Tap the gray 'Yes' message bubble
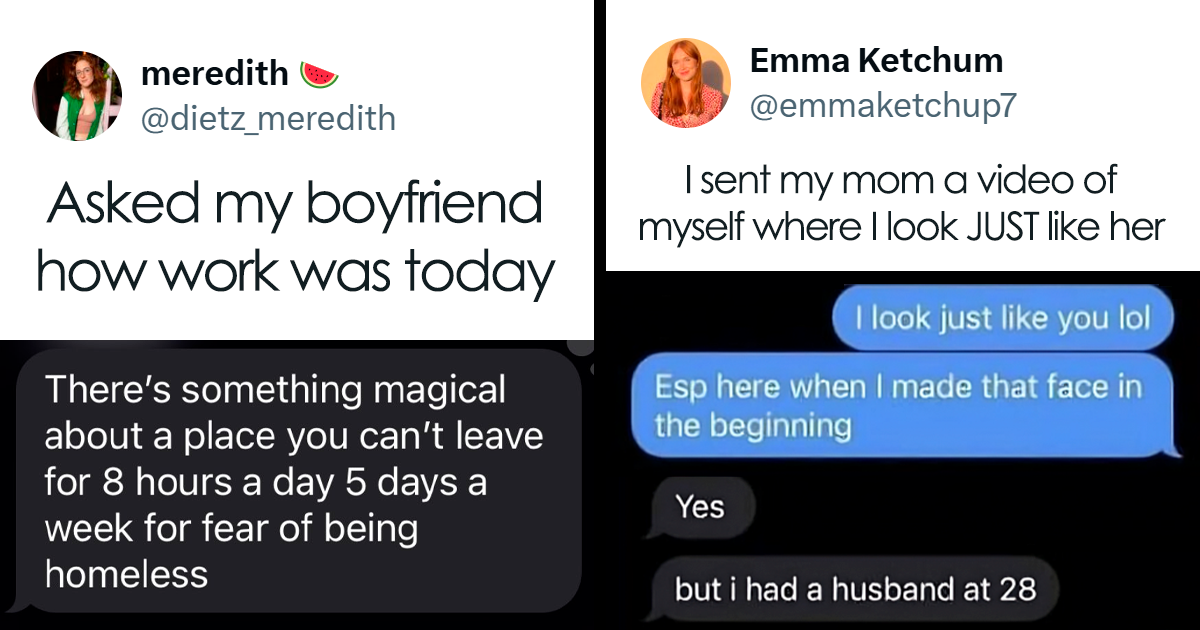Image resolution: width=1200 pixels, height=630 pixels. tap(699, 506)
